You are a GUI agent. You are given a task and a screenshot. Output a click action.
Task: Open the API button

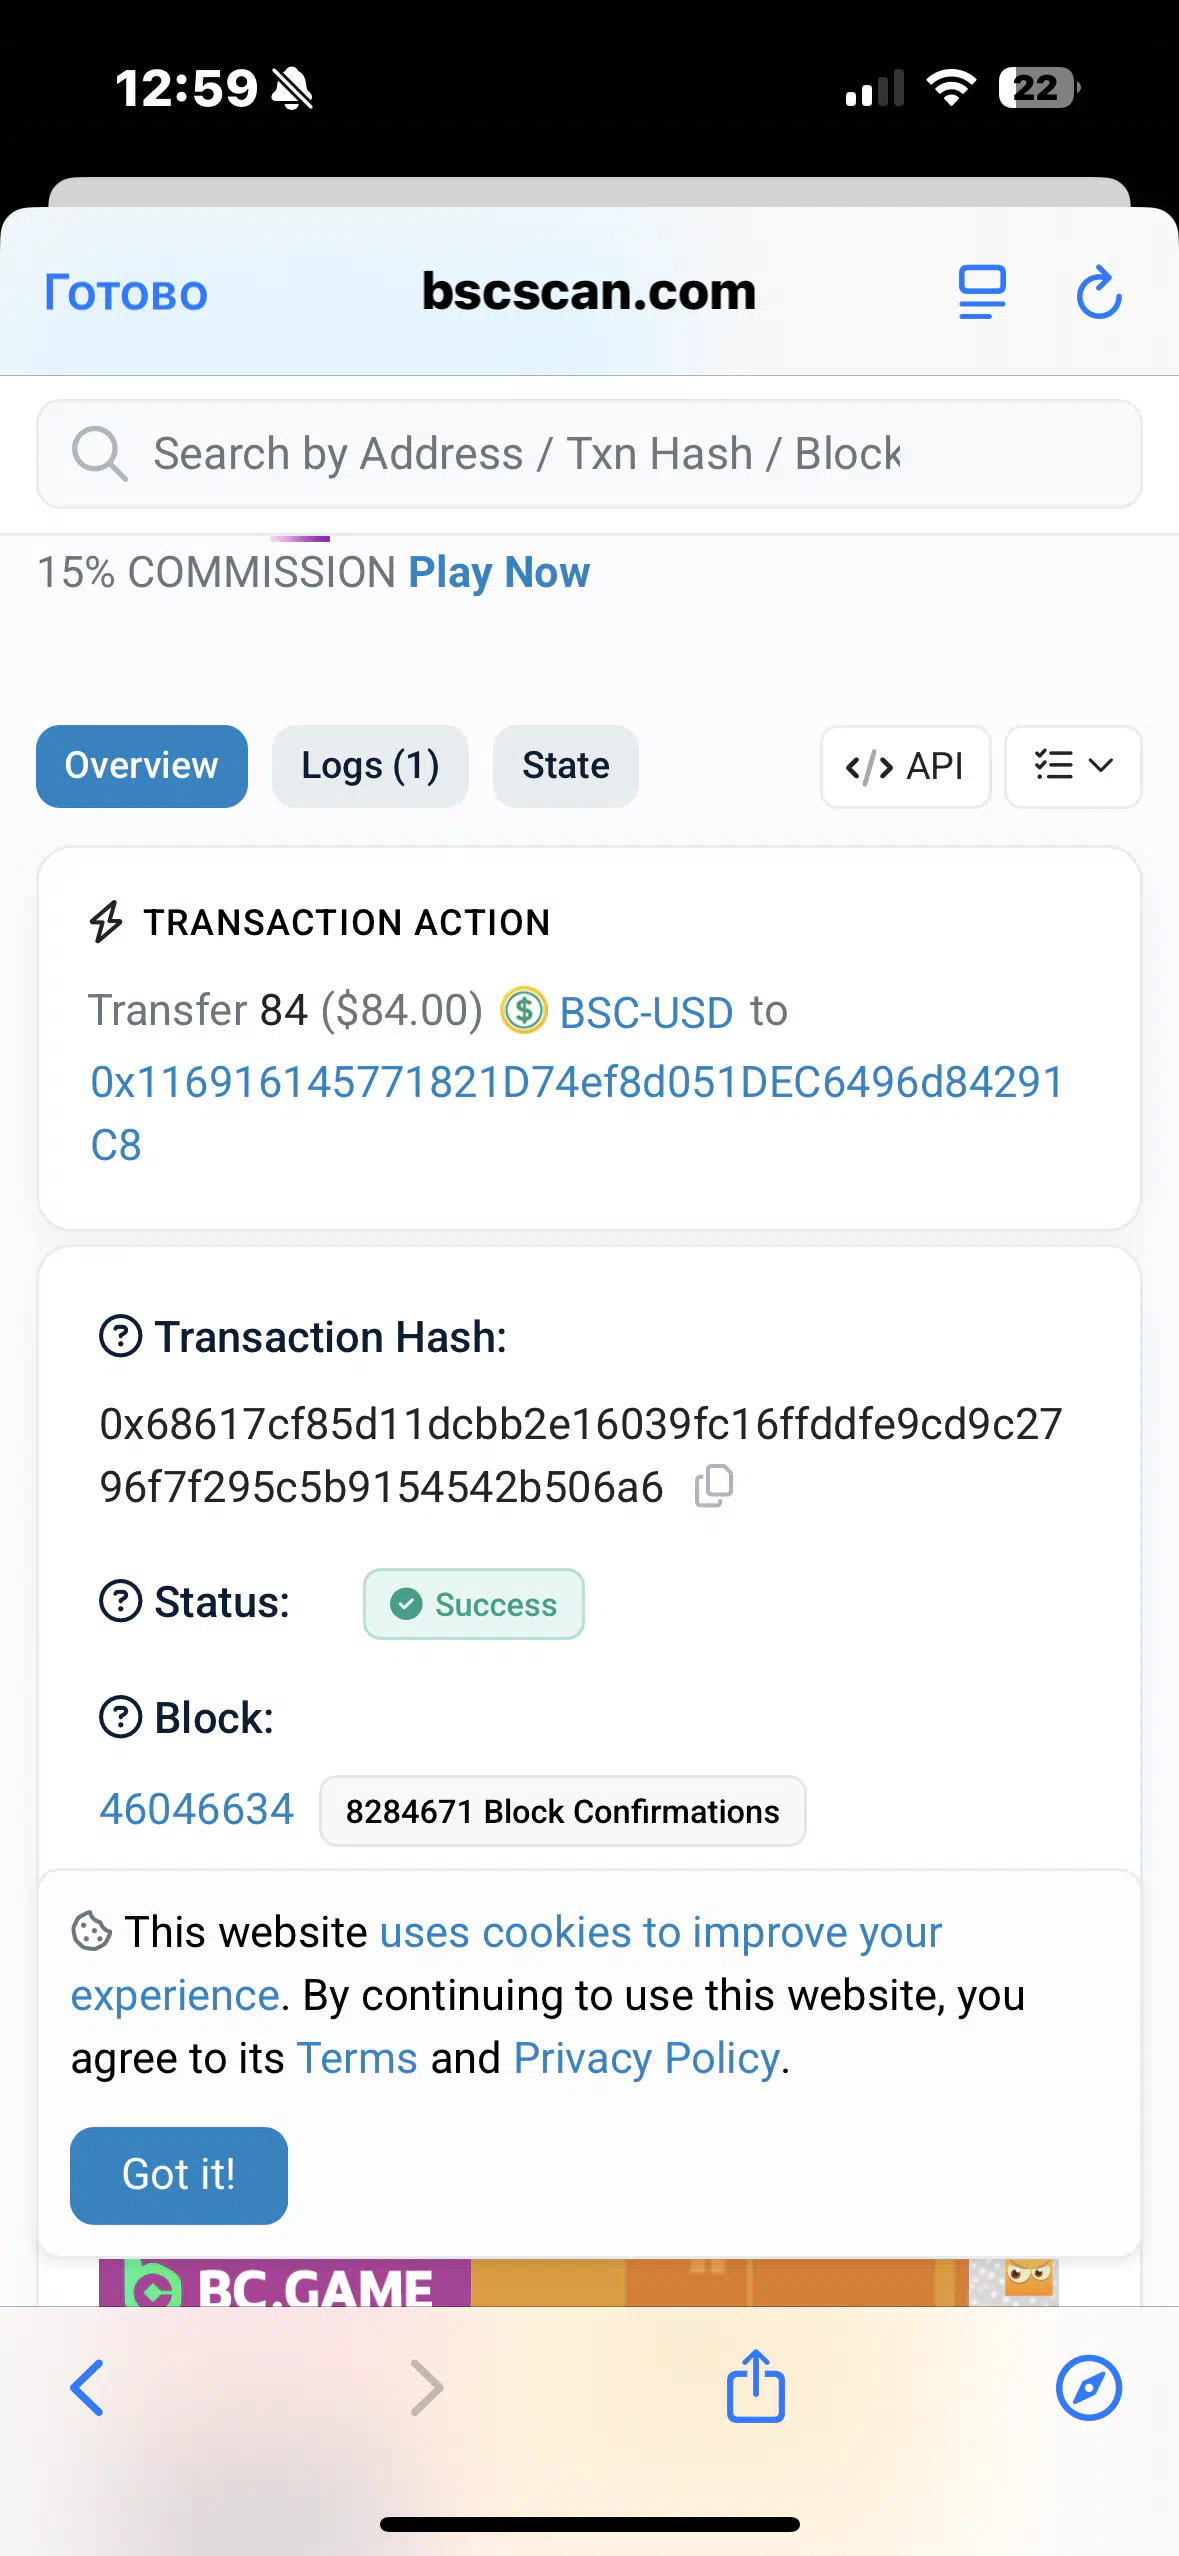tap(905, 766)
